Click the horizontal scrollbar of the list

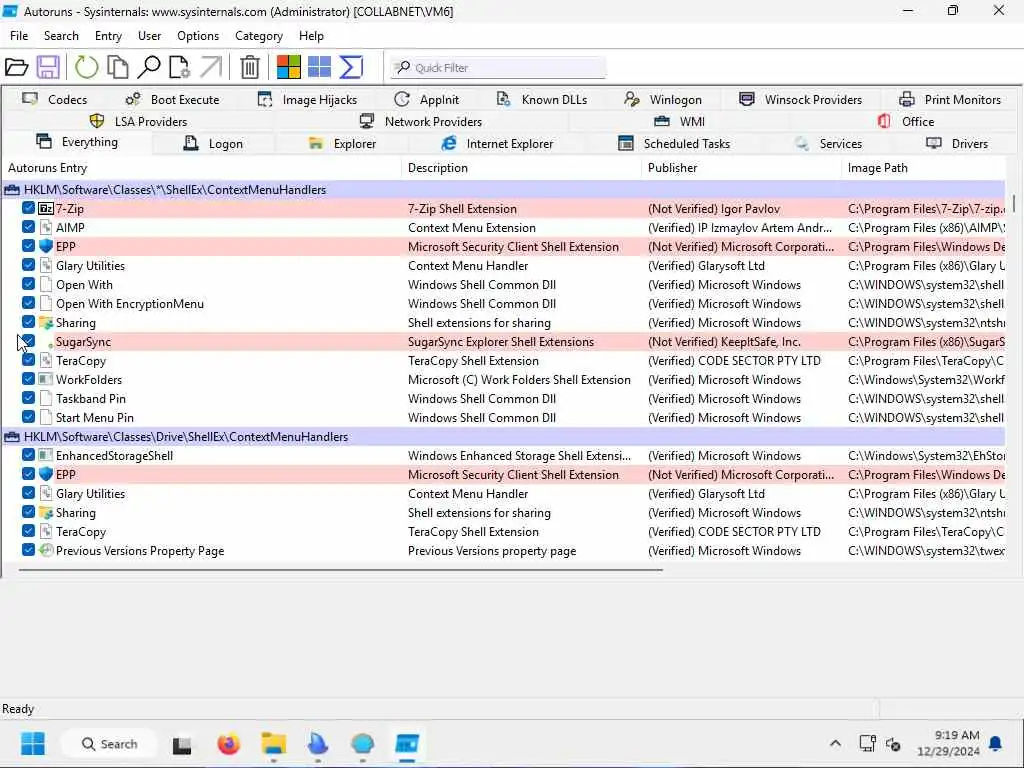pyautogui.click(x=341, y=569)
